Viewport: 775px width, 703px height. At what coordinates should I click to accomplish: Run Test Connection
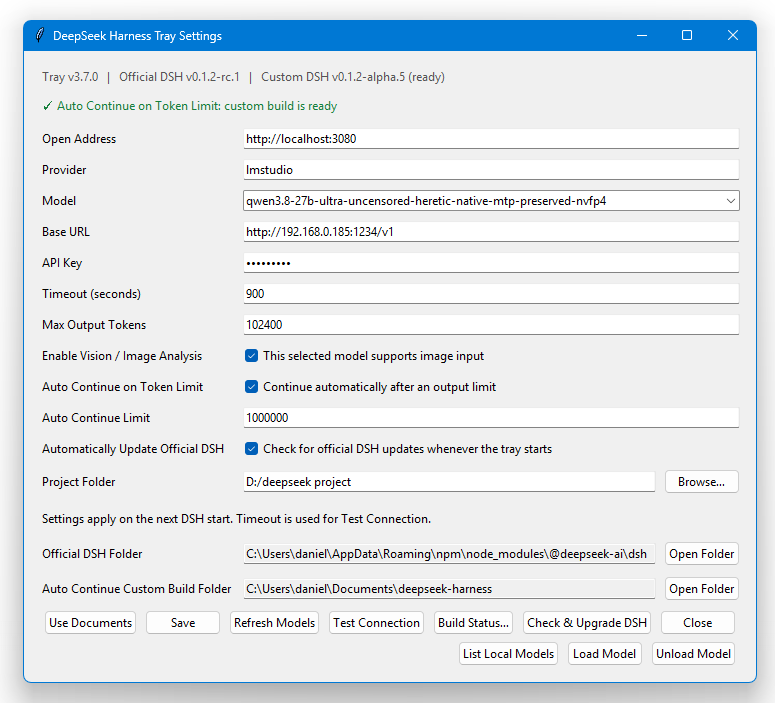(376, 623)
